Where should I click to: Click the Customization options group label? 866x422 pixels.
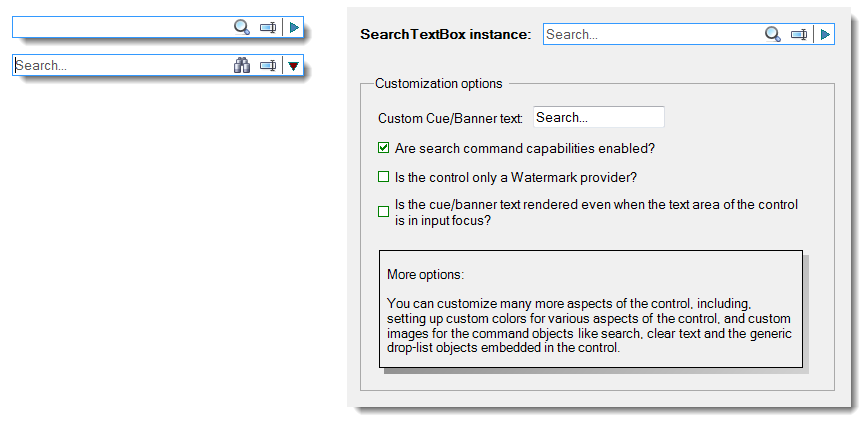[439, 83]
